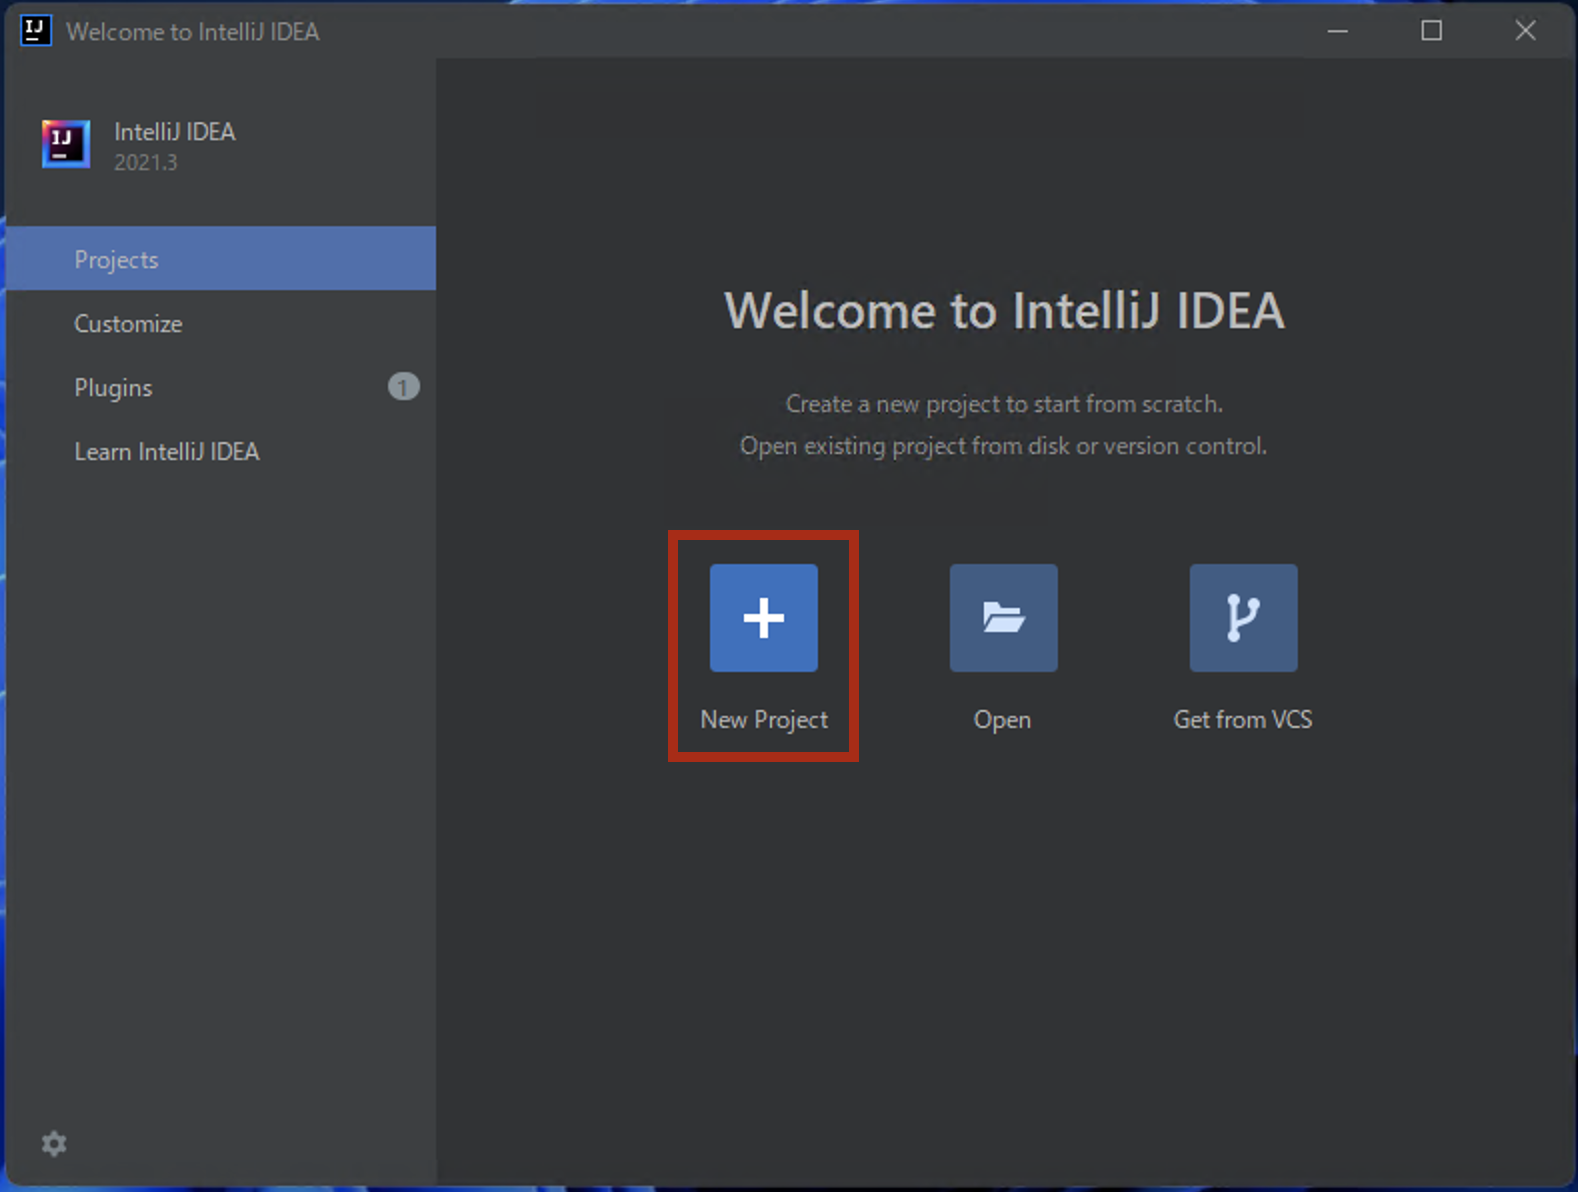Switch to the Customize tab

tap(221, 323)
